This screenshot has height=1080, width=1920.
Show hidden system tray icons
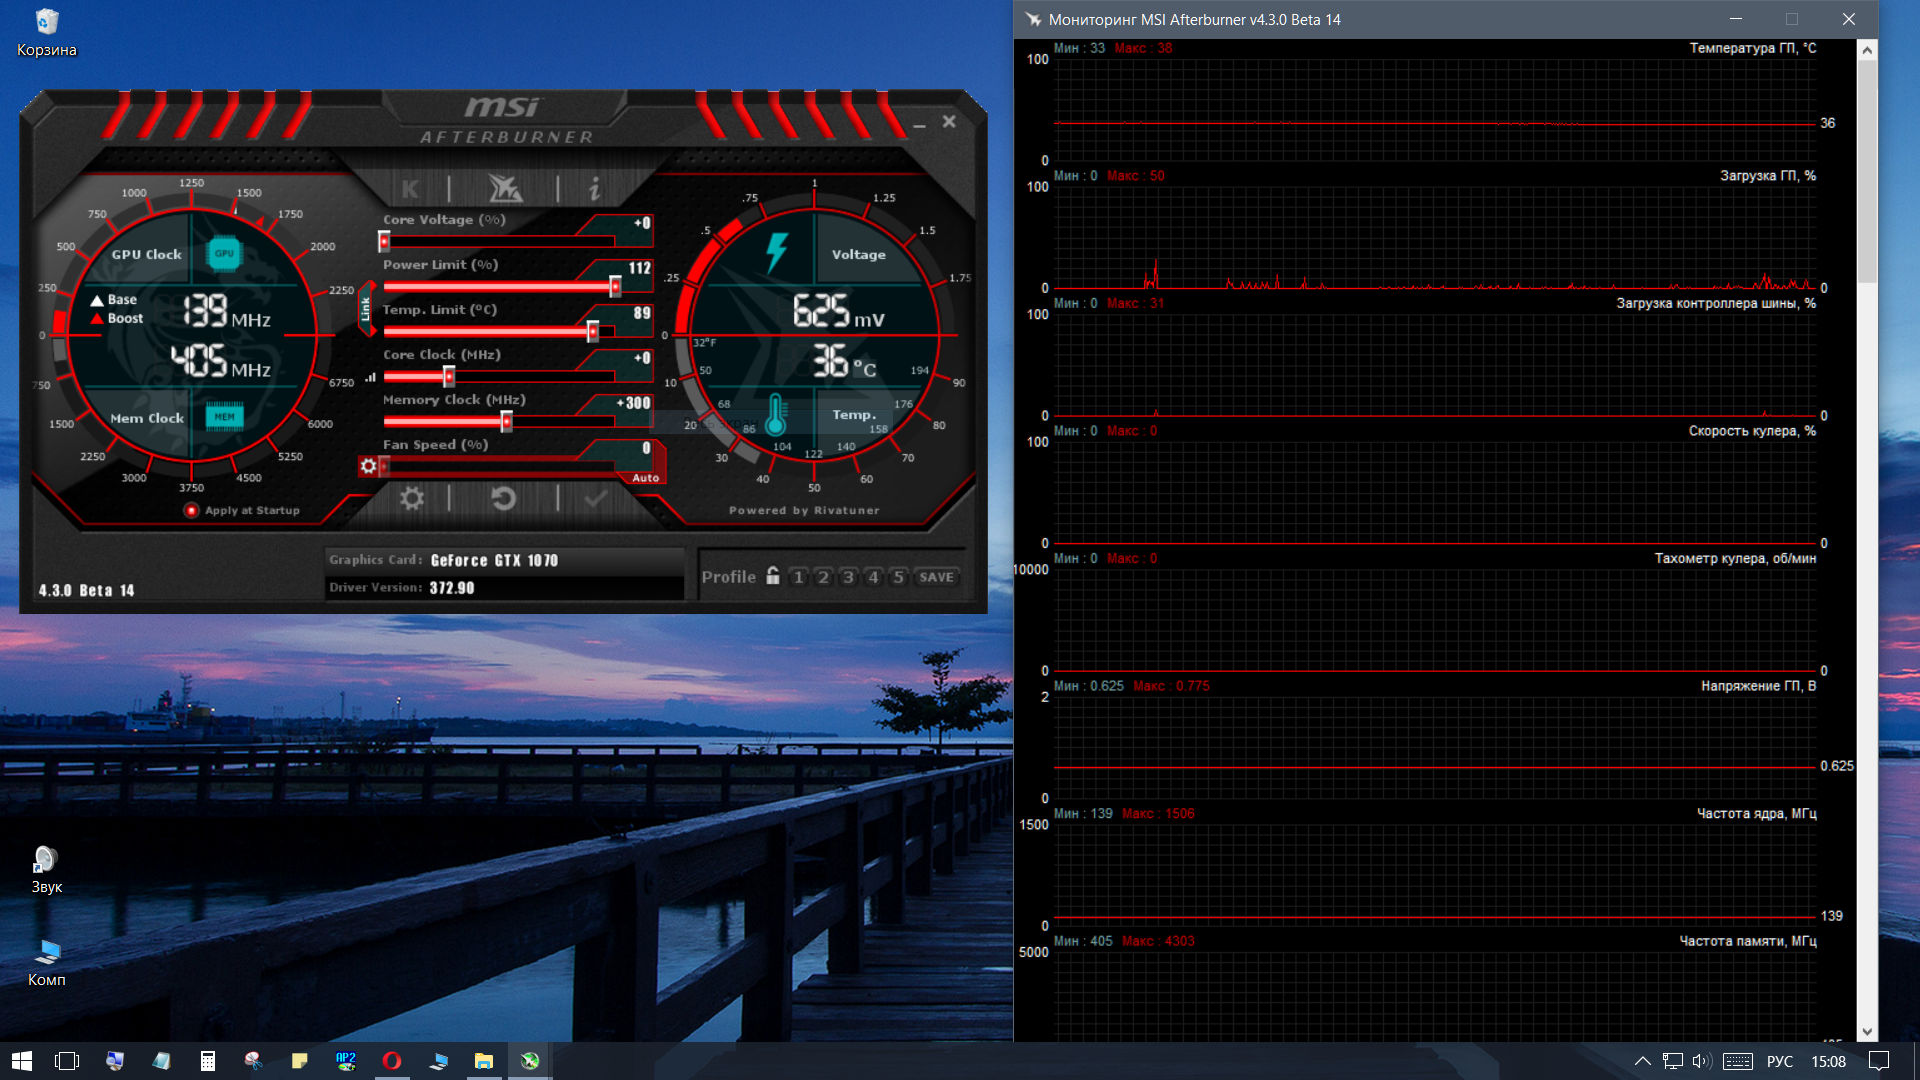coord(1642,1061)
